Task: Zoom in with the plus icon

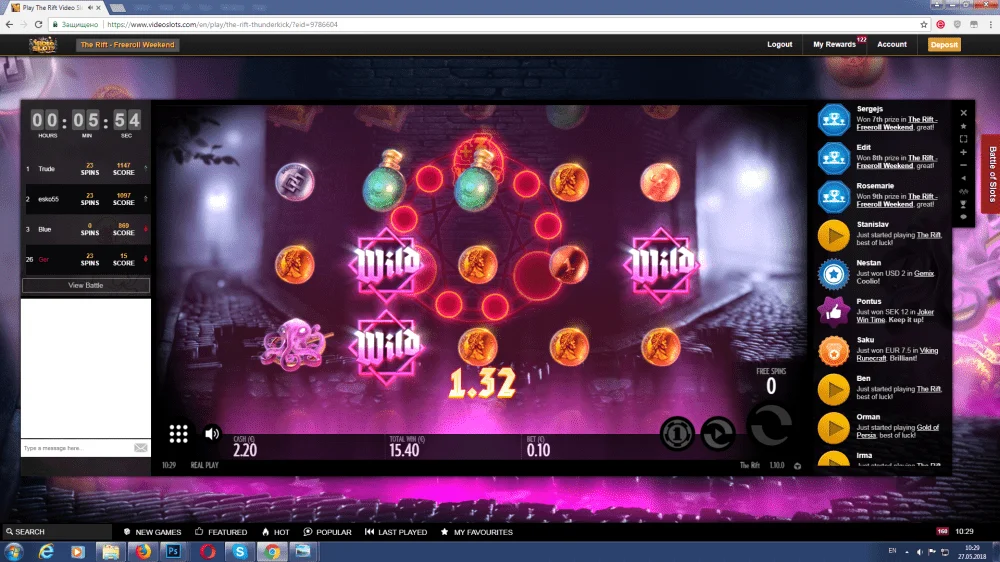Action: [x=964, y=152]
